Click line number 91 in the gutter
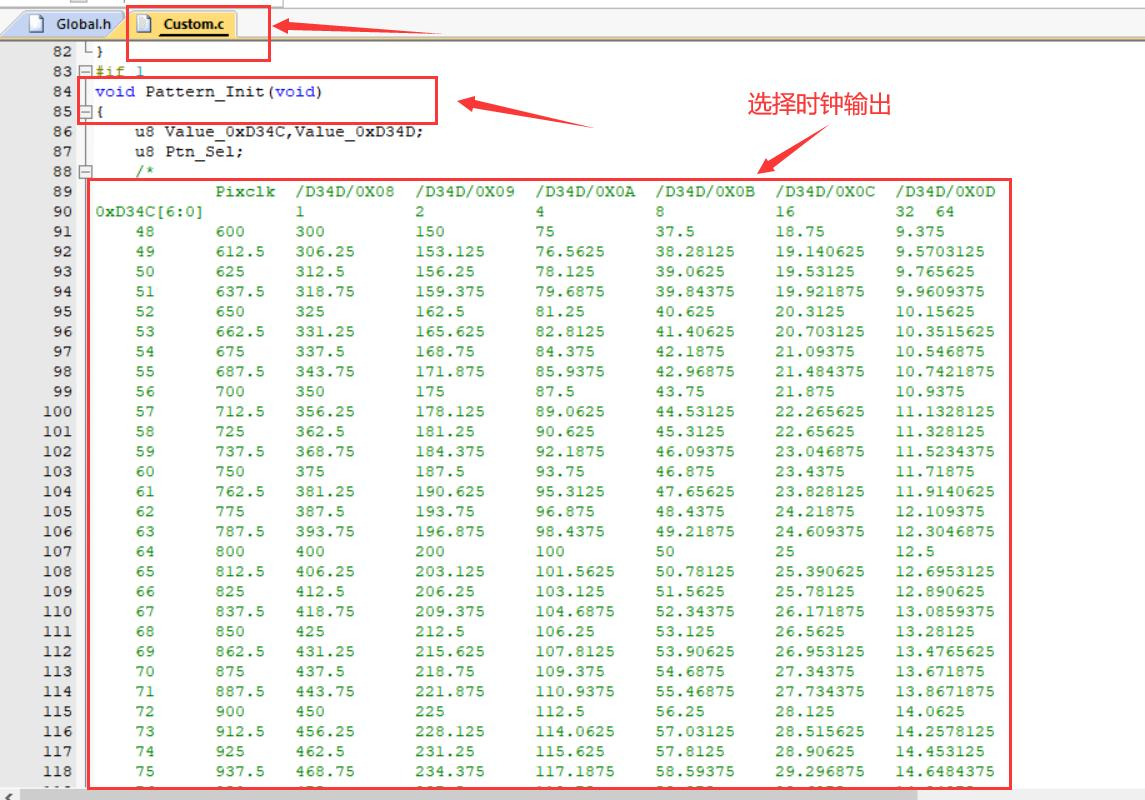Viewport: 1145px width, 800px height. point(62,232)
